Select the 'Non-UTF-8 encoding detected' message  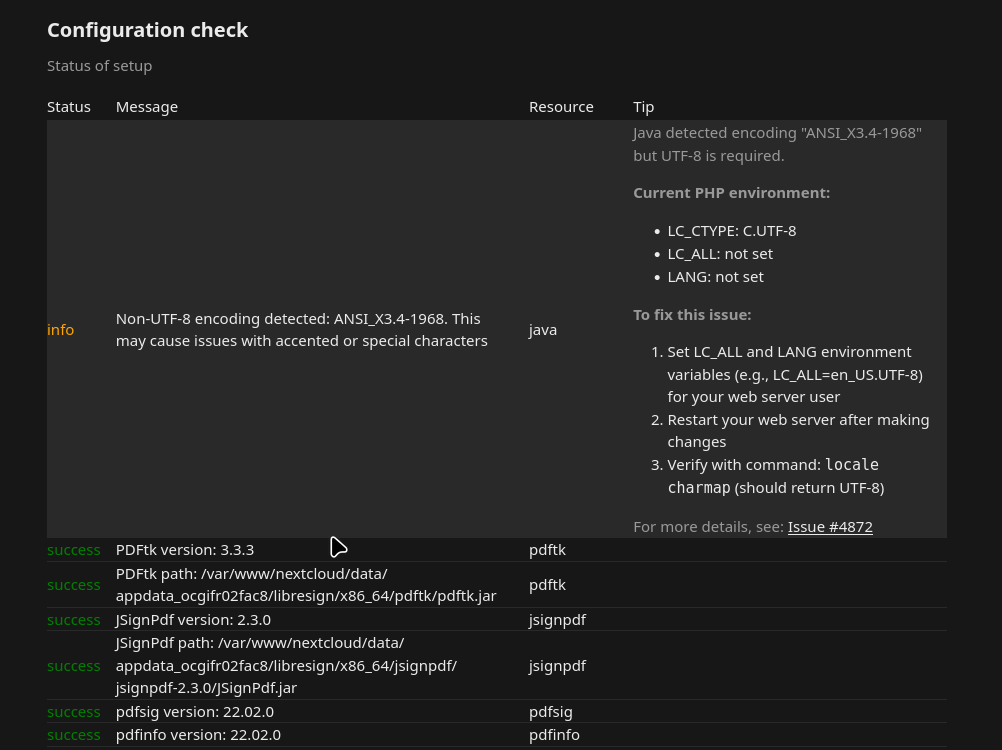[x=302, y=330]
